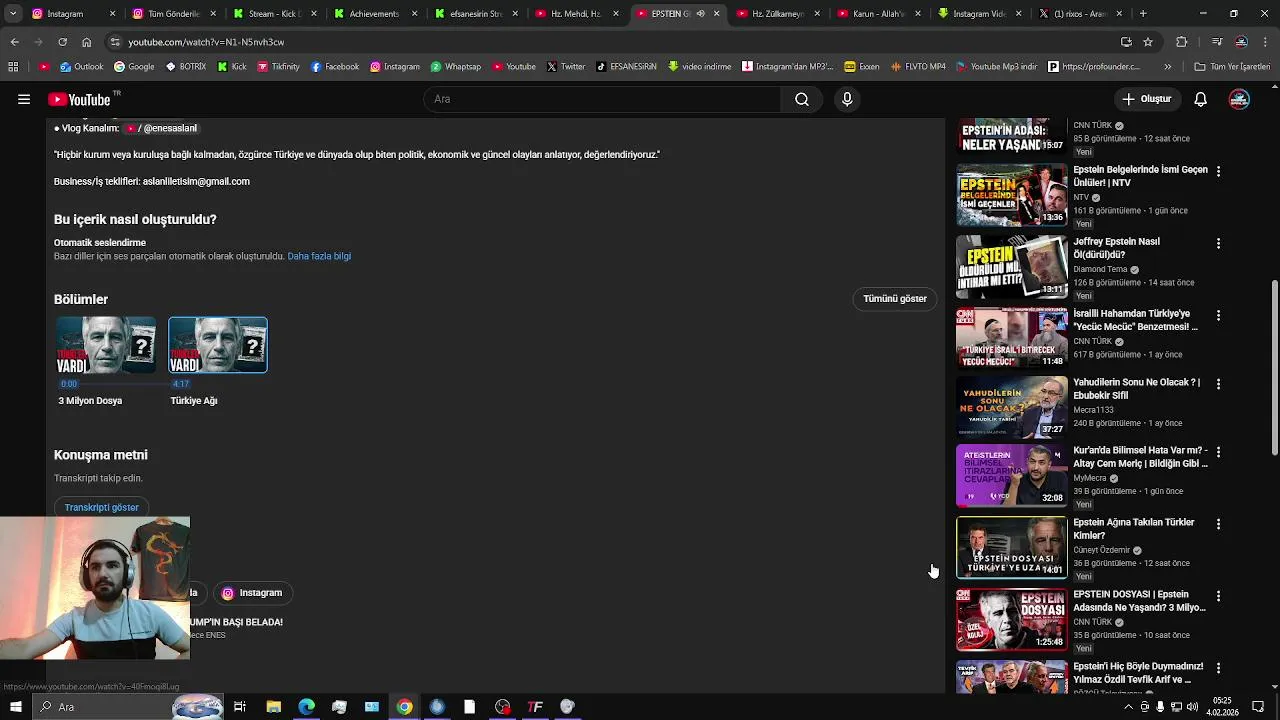This screenshot has height=720, width=1280.
Task: Open File Explorer from the taskbar
Action: click(273, 707)
